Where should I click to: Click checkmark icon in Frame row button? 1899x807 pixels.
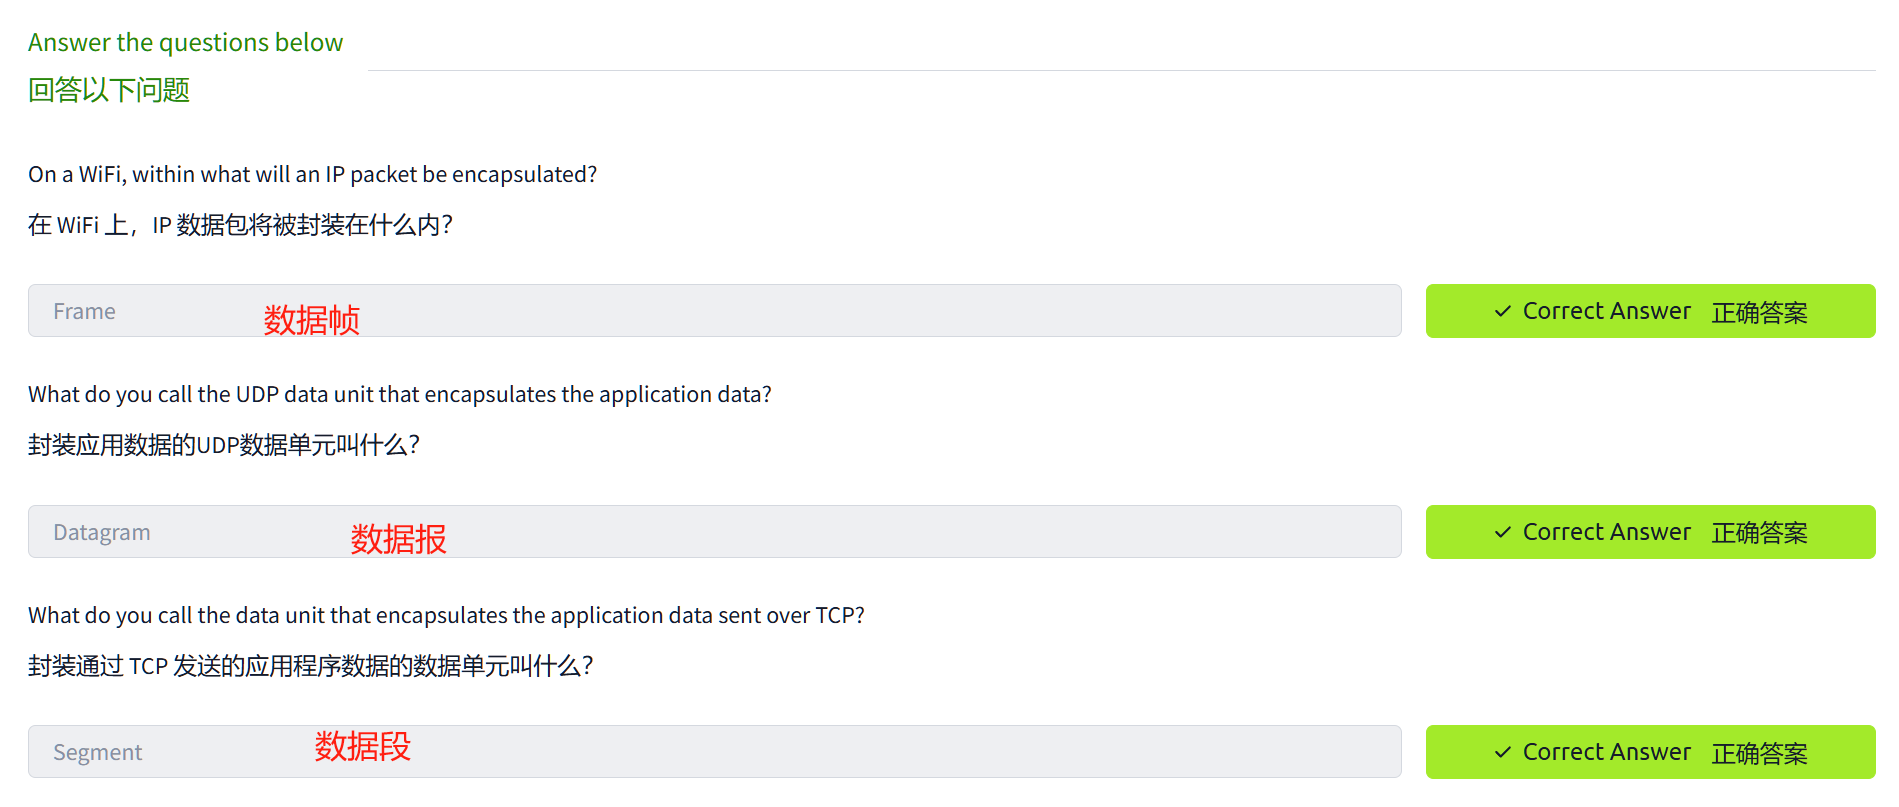tap(1502, 312)
